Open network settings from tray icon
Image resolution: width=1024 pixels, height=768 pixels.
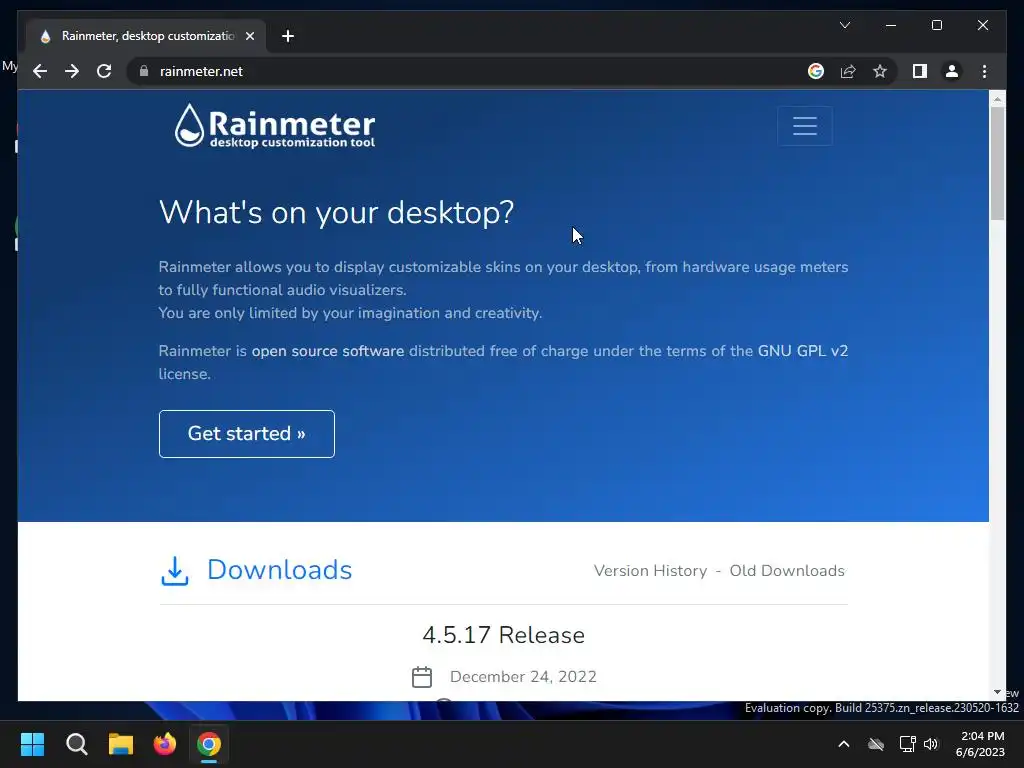pos(907,744)
